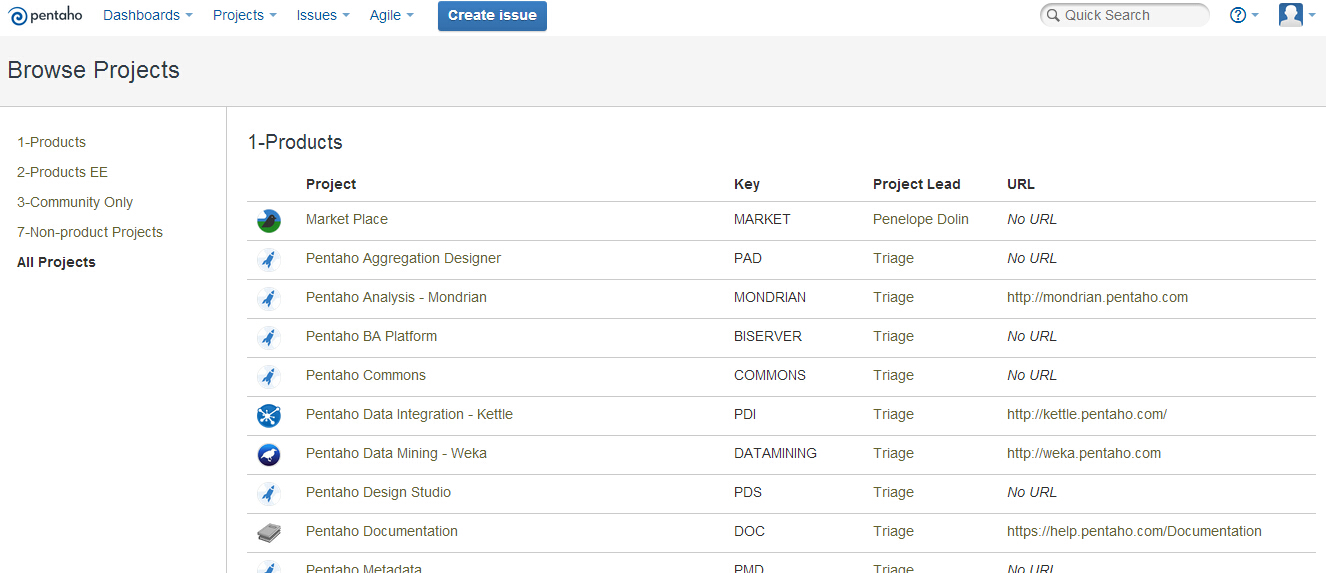Select the 1-Products category
This screenshot has height=573, width=1326.
point(51,142)
